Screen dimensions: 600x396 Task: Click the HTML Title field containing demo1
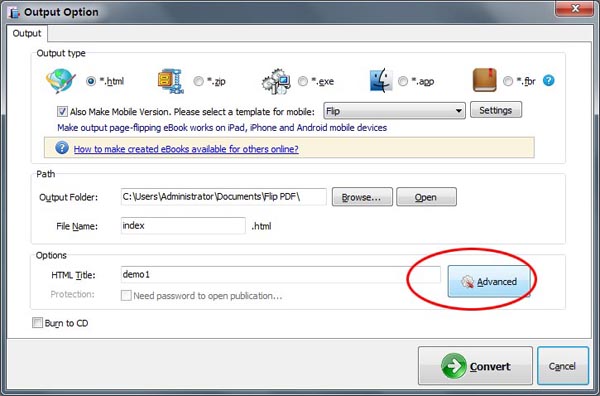point(280,274)
